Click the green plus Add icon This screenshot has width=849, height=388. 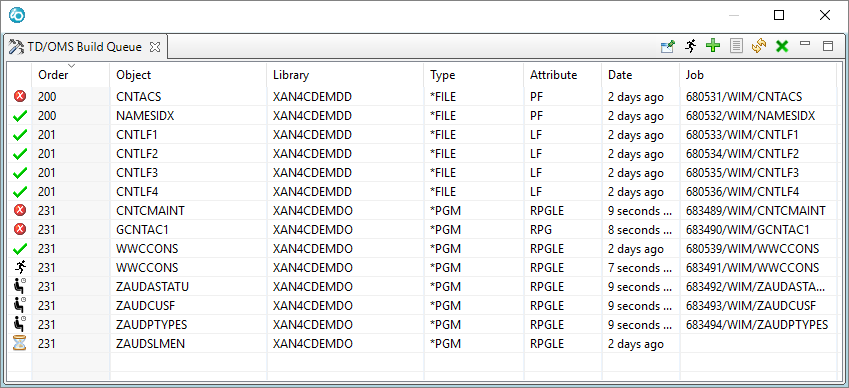tap(713, 46)
